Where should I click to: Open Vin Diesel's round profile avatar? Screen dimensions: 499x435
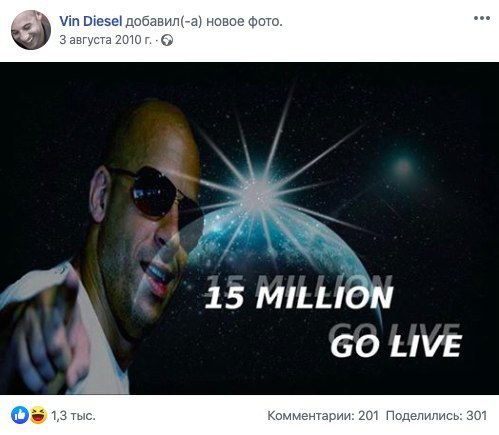[31, 30]
